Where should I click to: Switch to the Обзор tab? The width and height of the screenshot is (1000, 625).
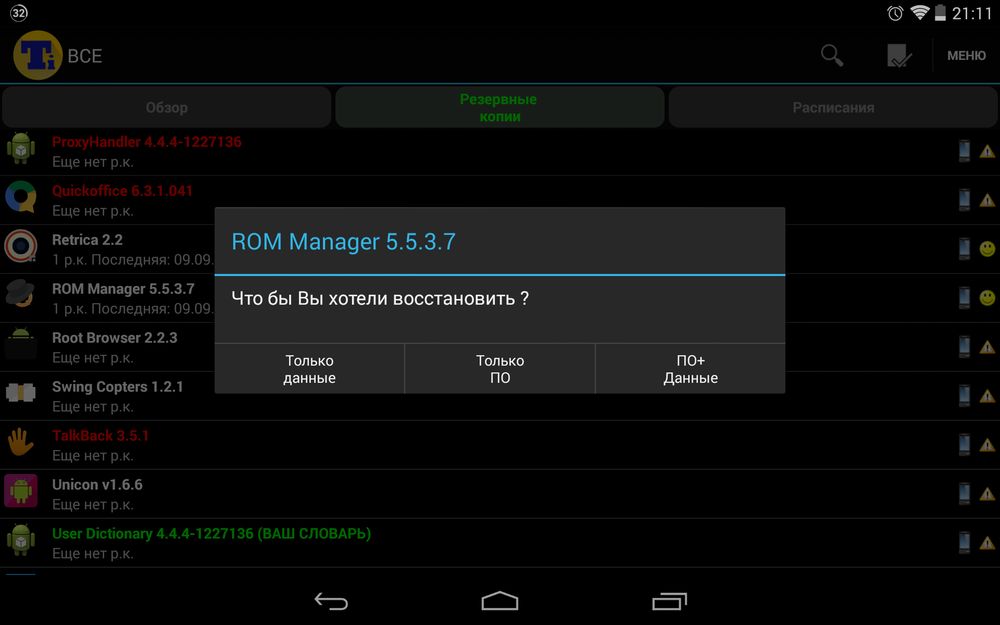(x=166, y=107)
